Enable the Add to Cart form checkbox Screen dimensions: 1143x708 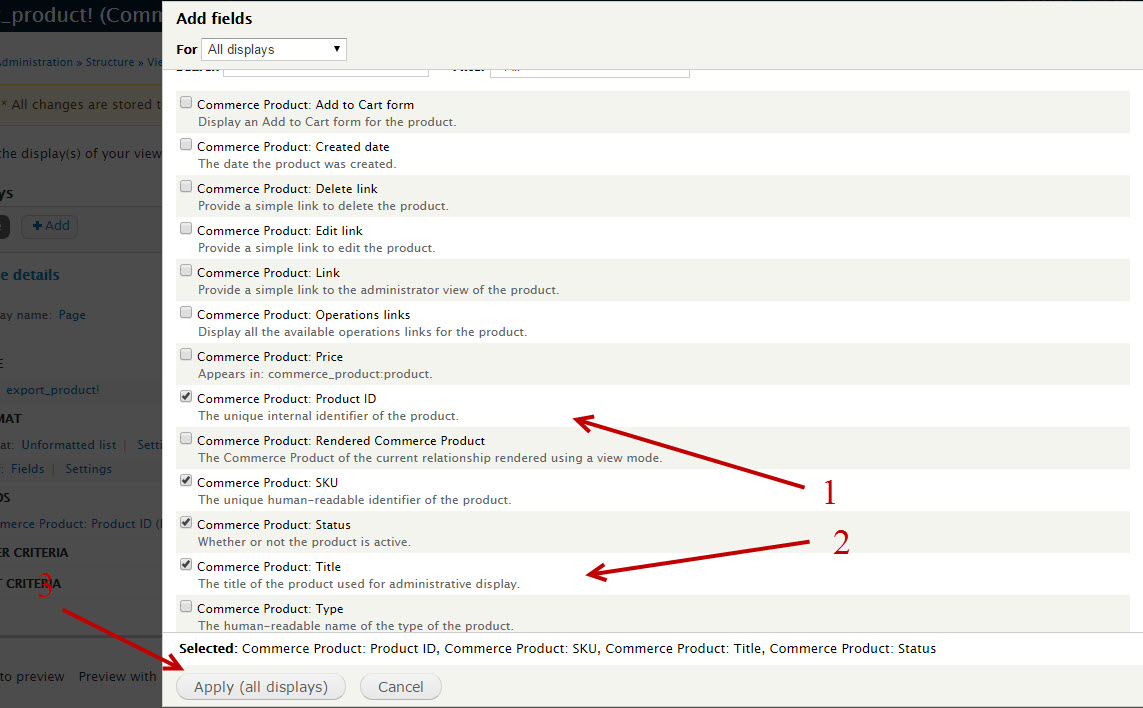point(186,103)
